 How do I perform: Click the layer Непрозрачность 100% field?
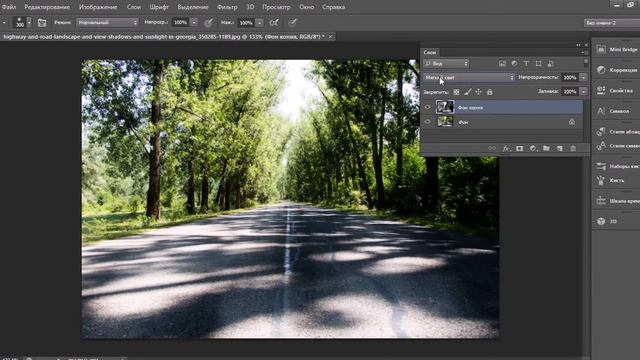click(x=570, y=77)
